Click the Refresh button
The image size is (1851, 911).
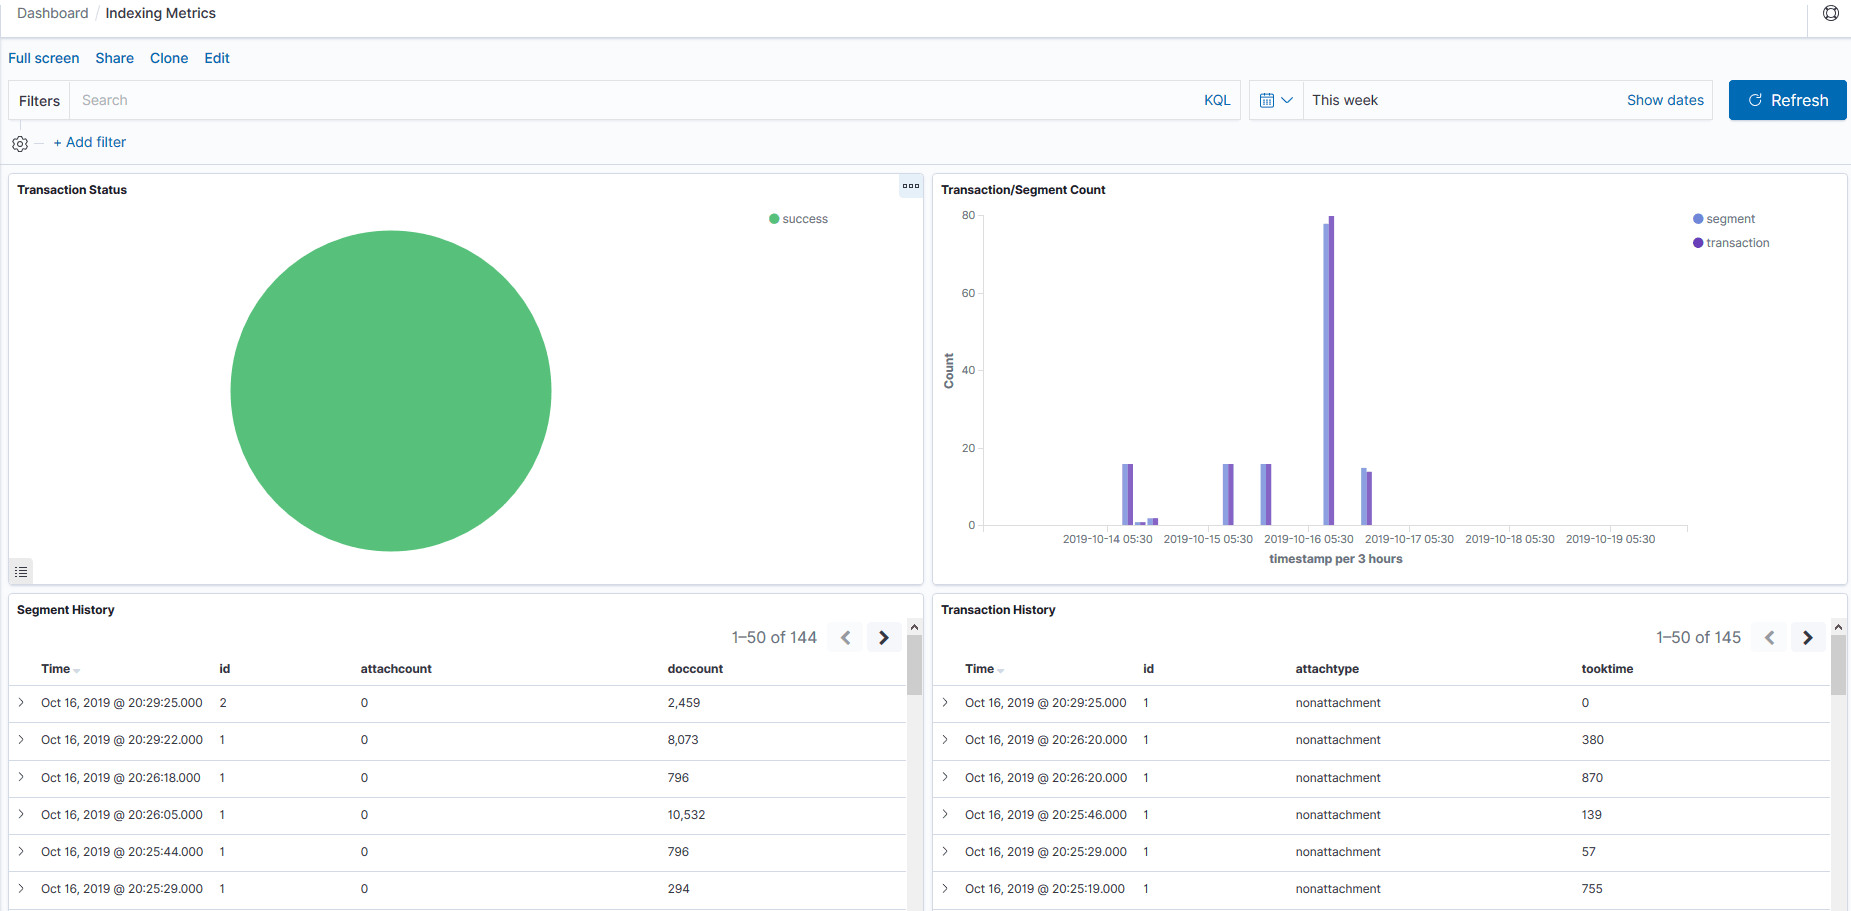click(x=1787, y=100)
